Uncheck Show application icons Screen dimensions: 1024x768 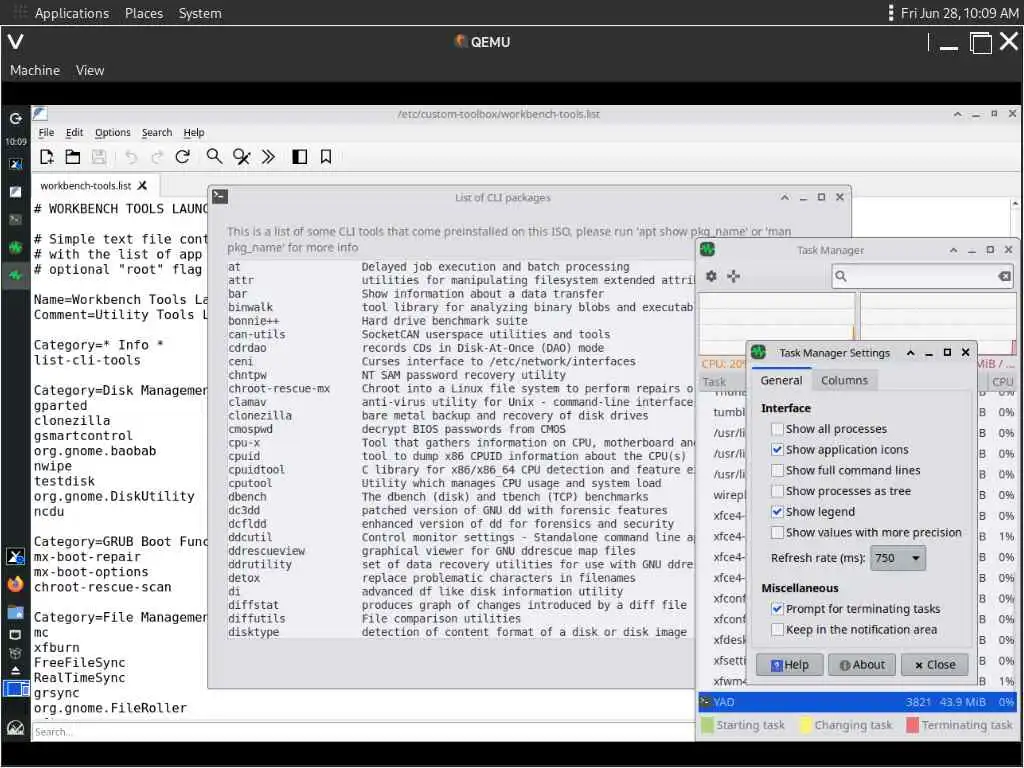(x=777, y=450)
